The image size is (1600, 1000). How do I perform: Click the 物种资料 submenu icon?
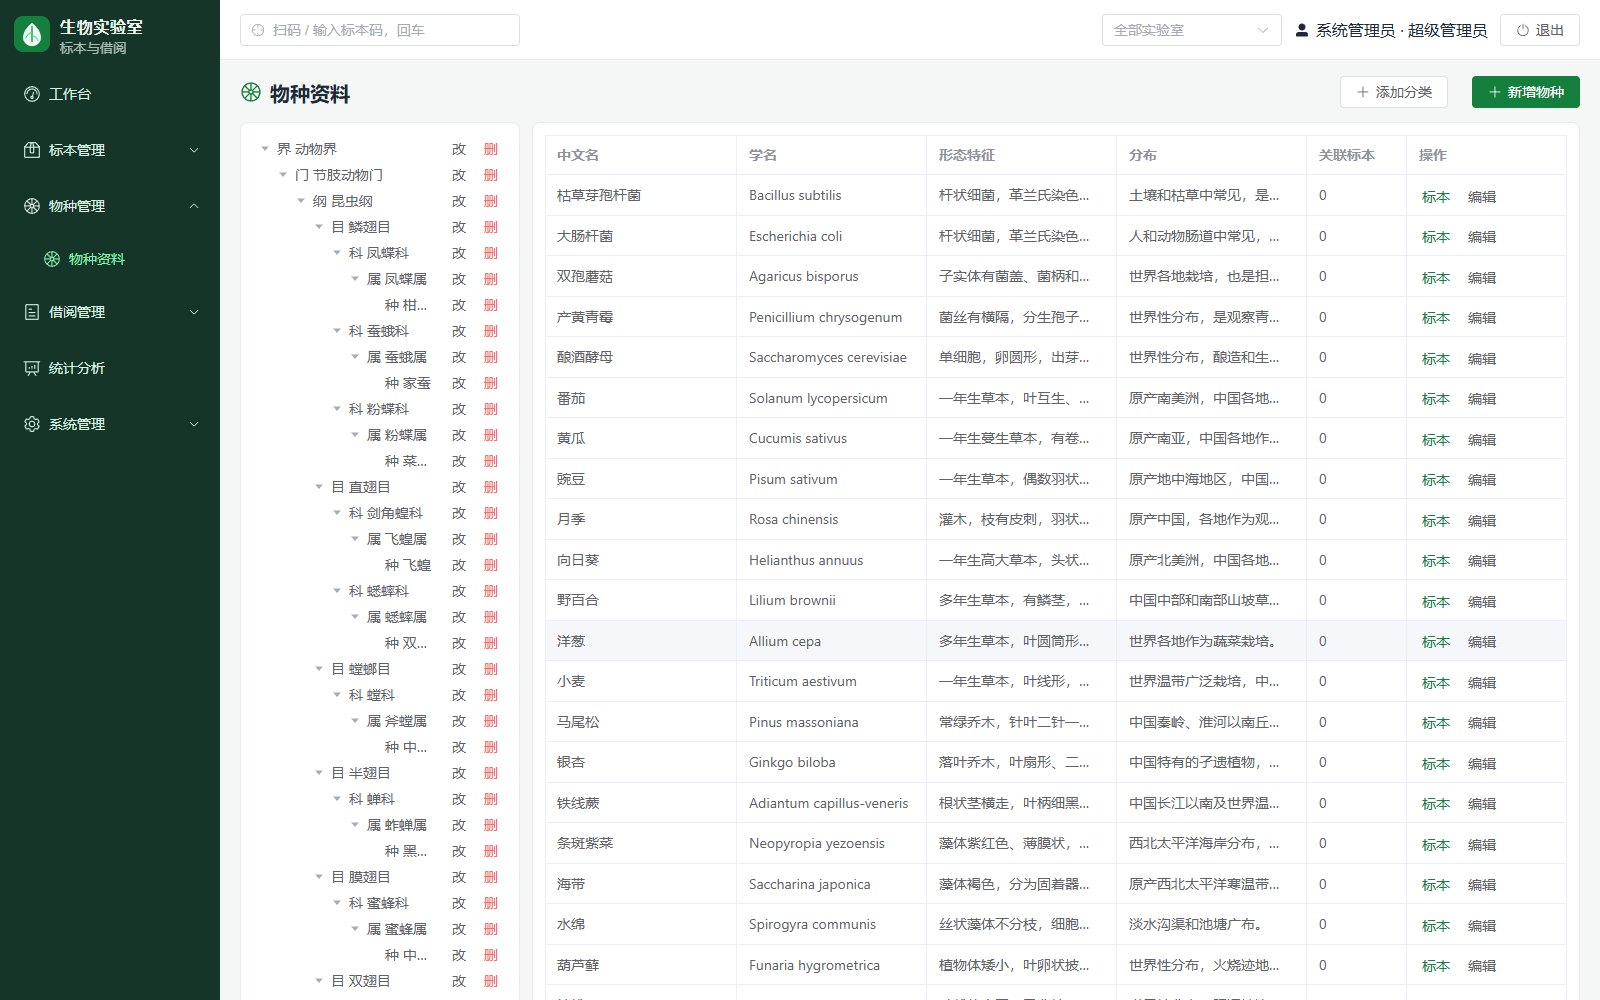click(52, 259)
